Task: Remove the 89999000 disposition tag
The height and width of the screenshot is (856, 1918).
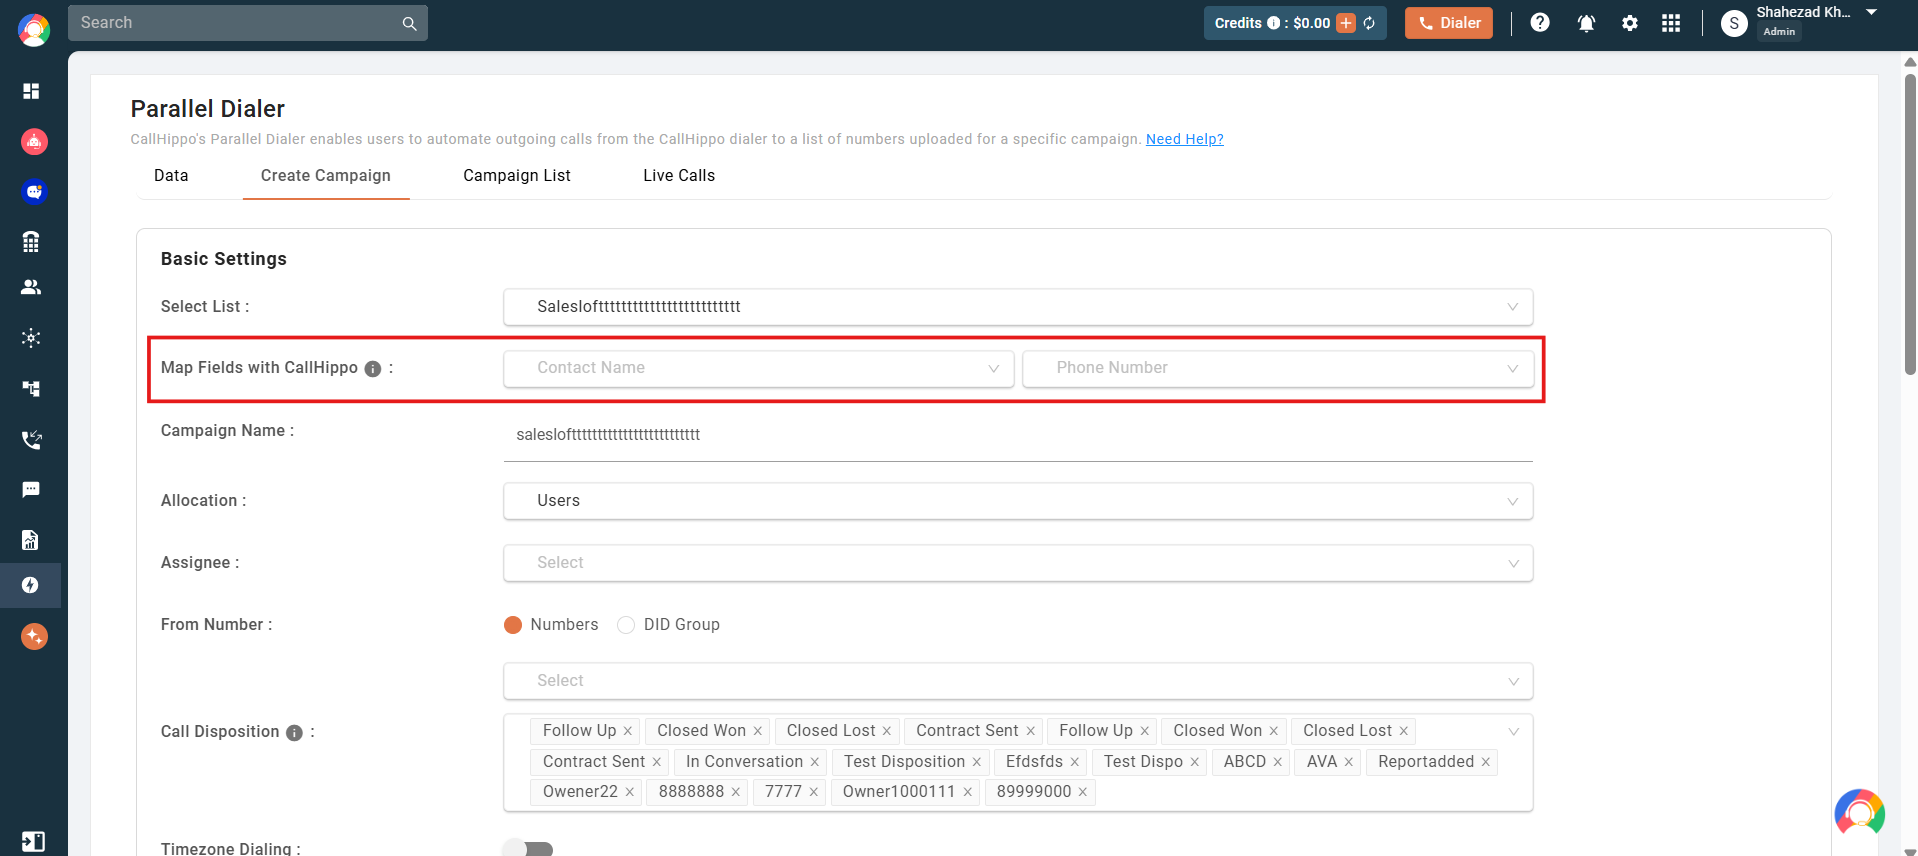Action: coord(1082,793)
